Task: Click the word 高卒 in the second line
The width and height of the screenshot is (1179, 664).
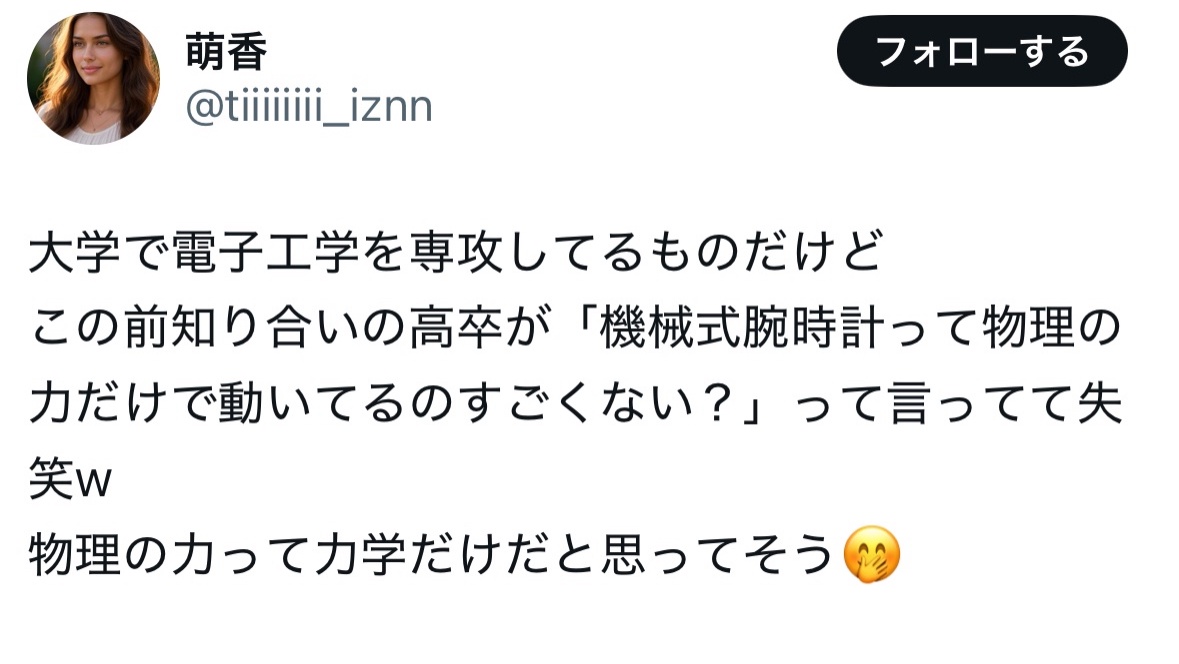Action: [x=456, y=327]
